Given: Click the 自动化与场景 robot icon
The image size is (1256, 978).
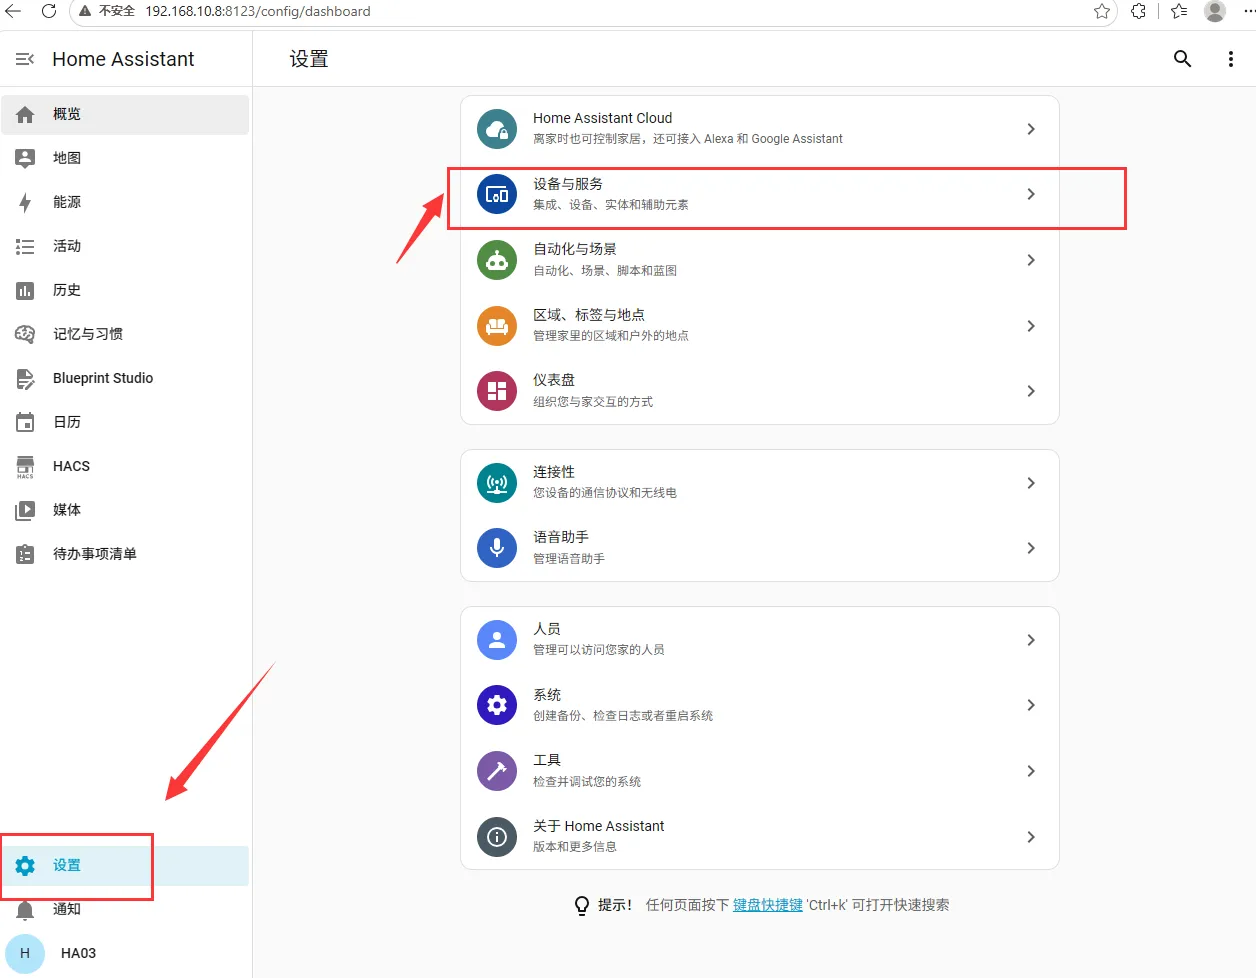Looking at the screenshot, I should click(497, 260).
